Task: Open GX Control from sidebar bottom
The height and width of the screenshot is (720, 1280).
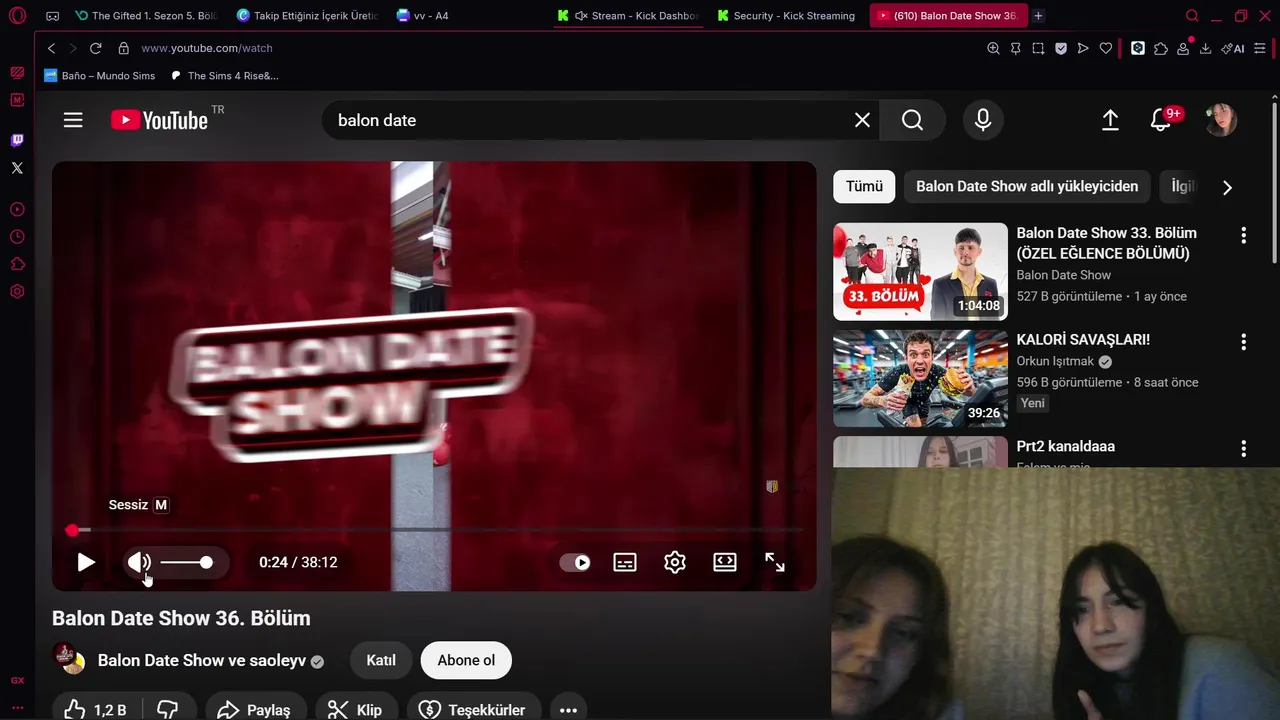Action: point(17,680)
